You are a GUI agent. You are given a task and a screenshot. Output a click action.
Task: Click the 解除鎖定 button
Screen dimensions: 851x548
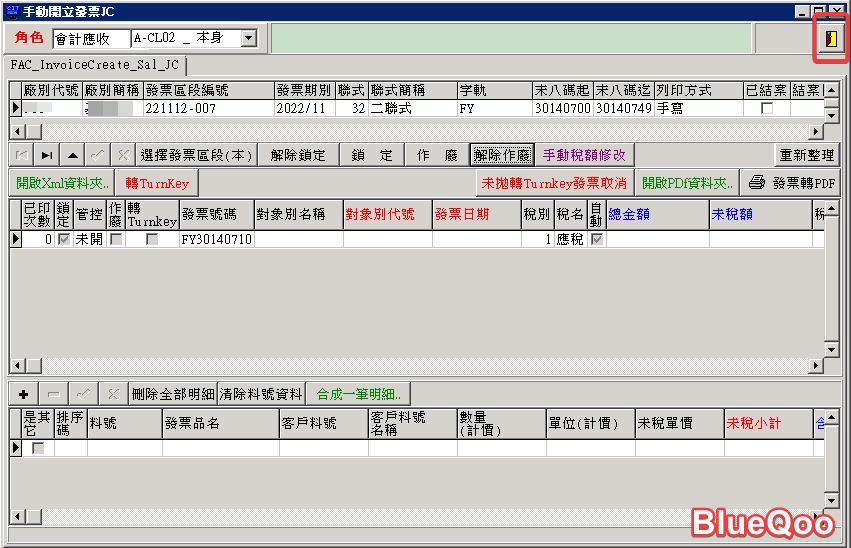click(298, 155)
